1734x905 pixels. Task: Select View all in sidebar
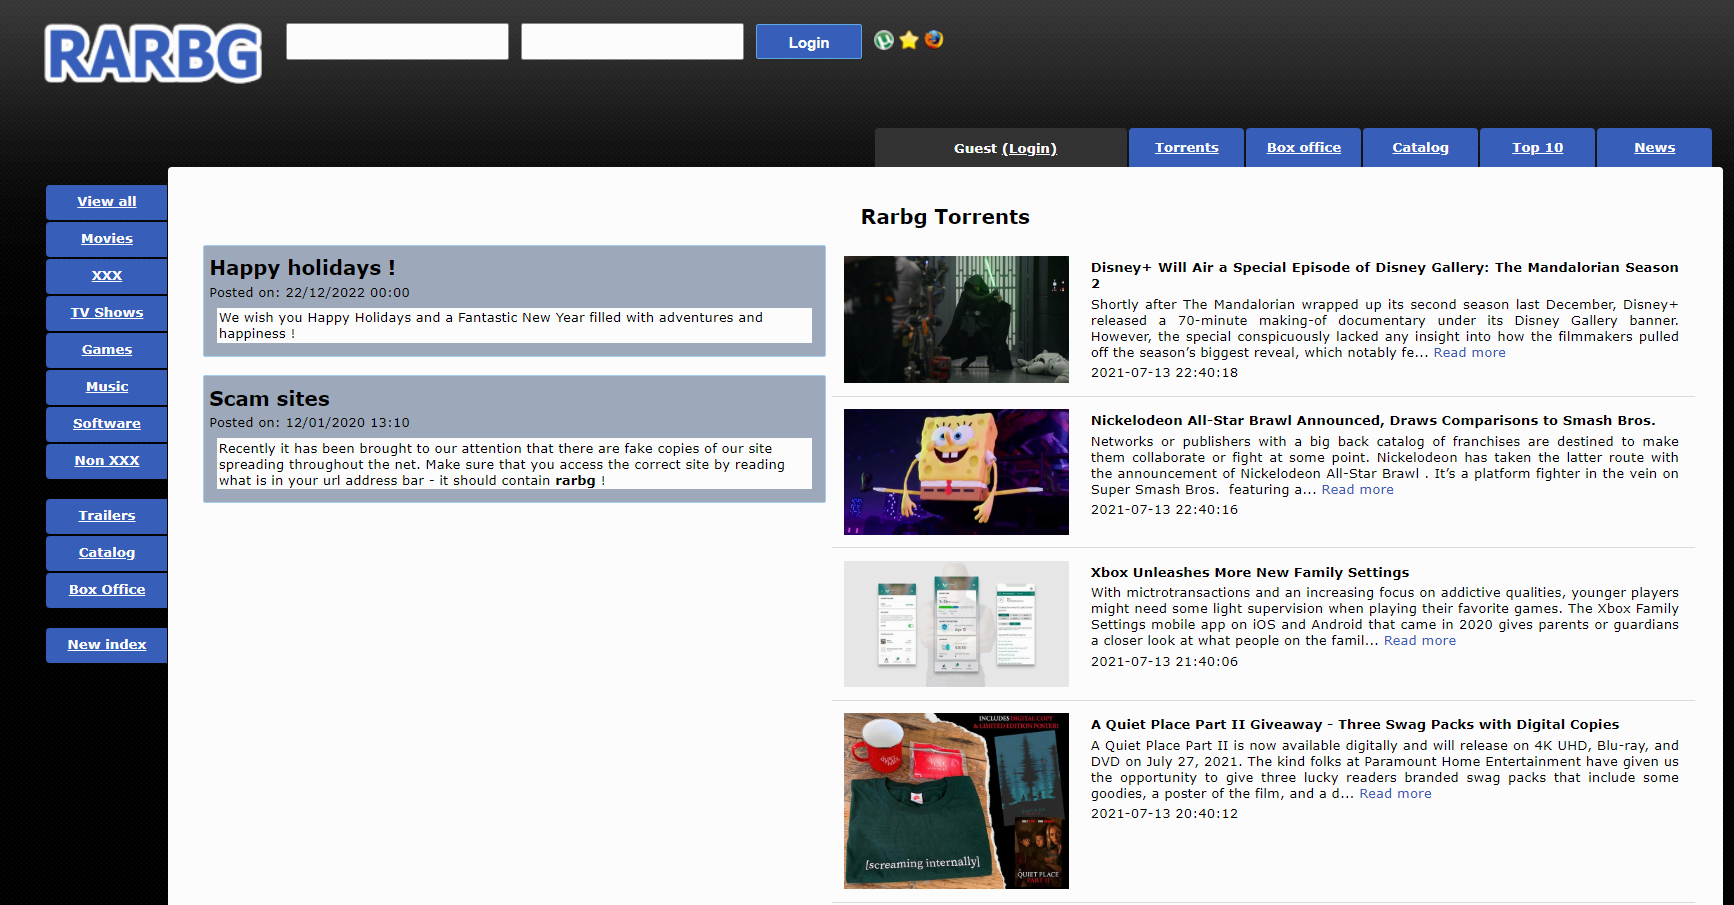point(107,201)
